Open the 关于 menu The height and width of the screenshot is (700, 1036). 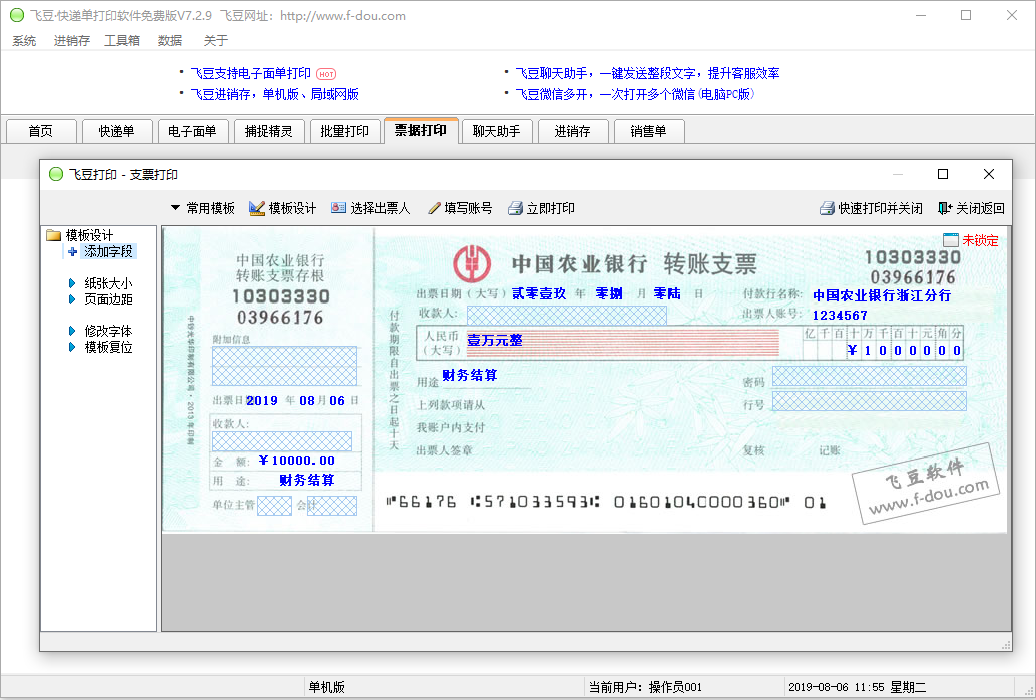coord(216,40)
